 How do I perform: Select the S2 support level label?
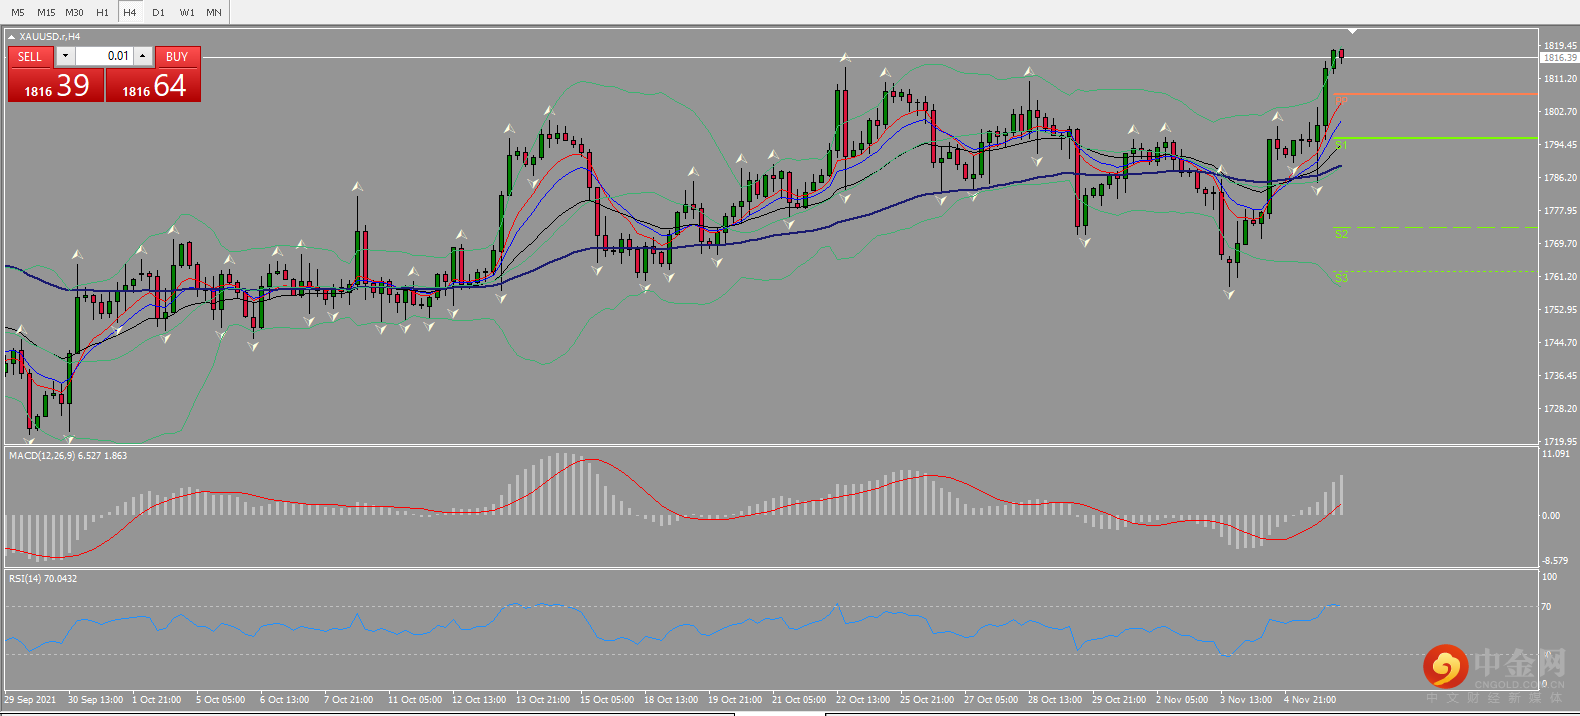pyautogui.click(x=1341, y=234)
